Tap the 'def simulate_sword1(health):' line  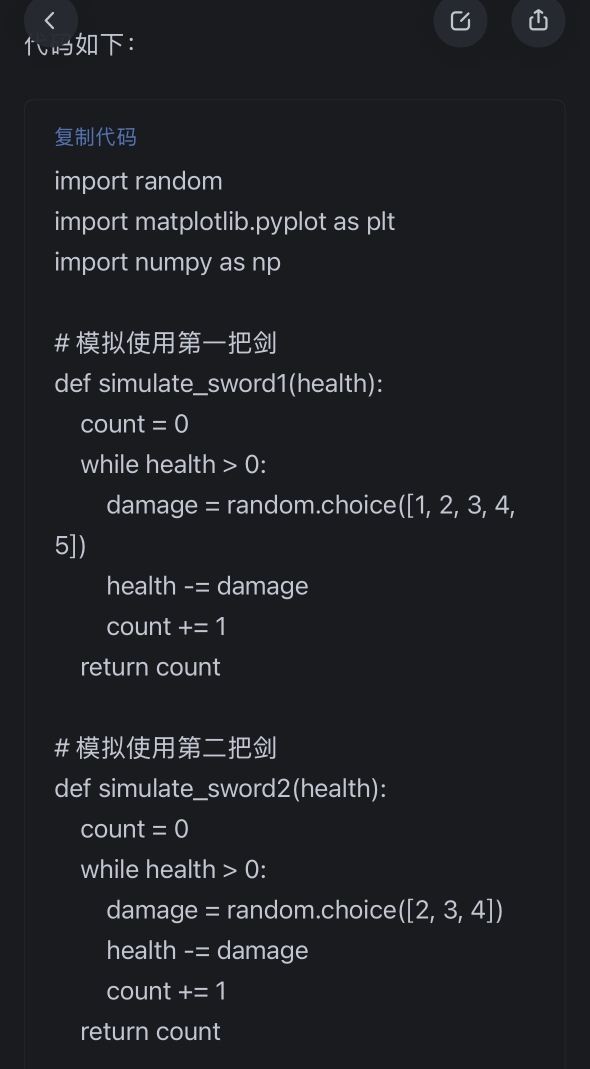[218, 384]
